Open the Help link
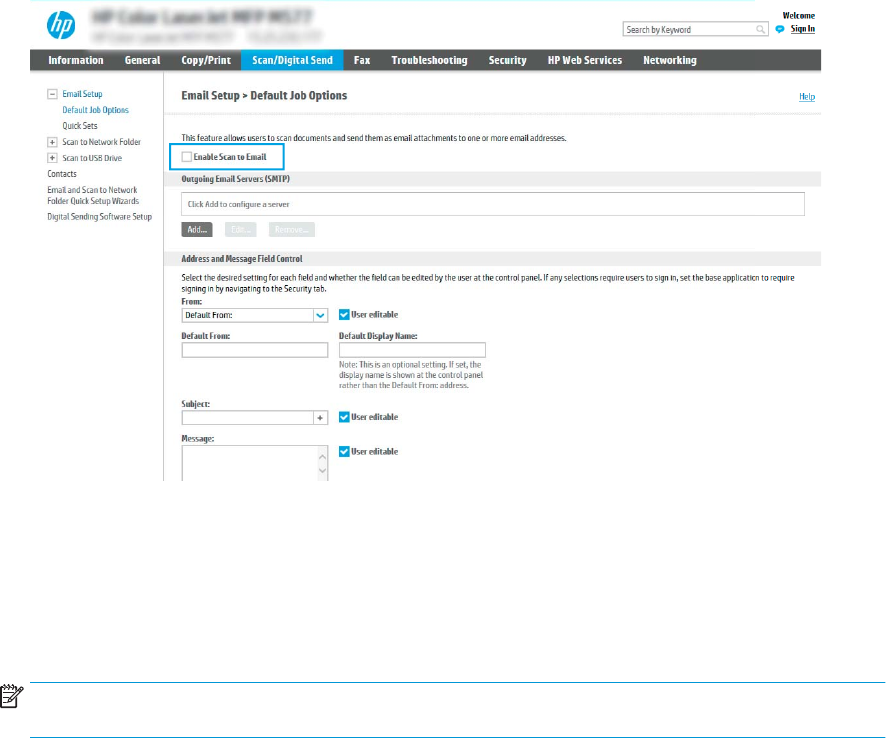The width and height of the screenshot is (886, 738). [x=806, y=97]
